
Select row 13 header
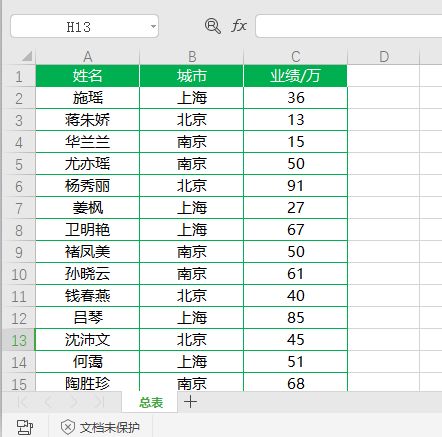pyautogui.click(x=19, y=340)
